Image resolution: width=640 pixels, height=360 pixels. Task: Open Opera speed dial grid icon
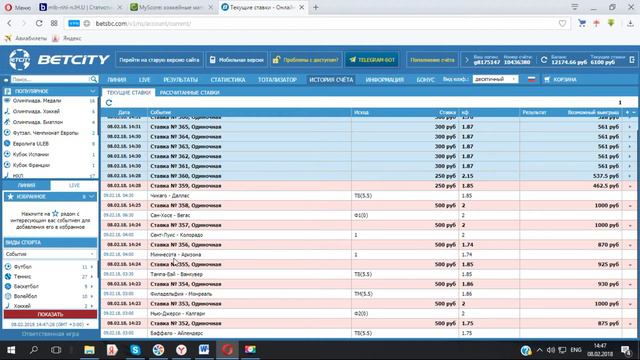click(54, 23)
